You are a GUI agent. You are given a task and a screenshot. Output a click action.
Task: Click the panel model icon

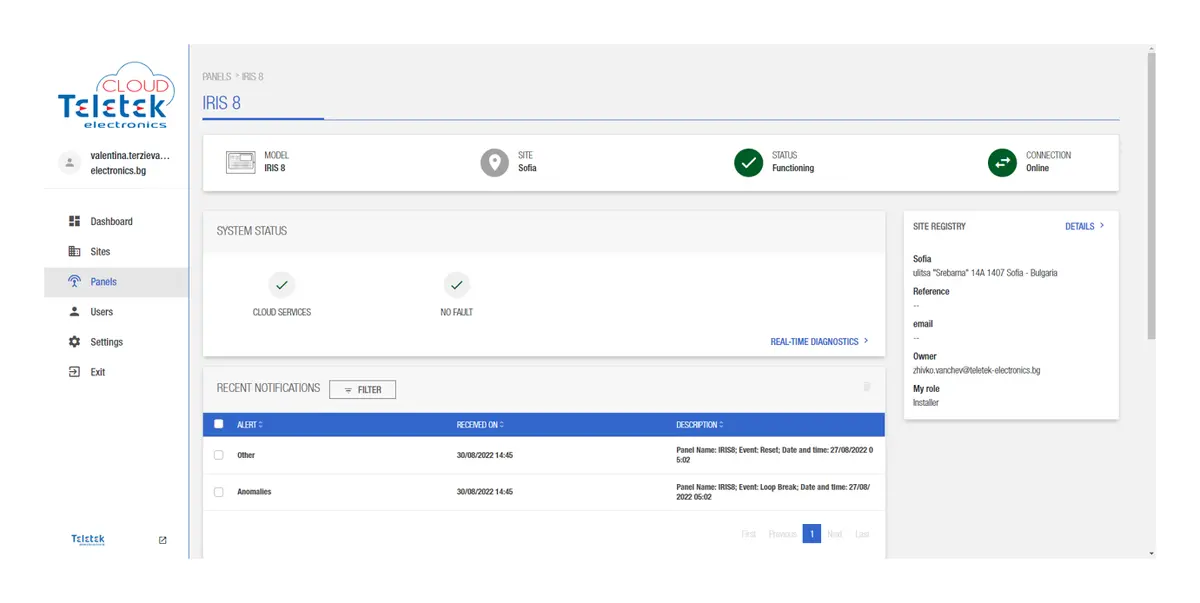tap(241, 162)
